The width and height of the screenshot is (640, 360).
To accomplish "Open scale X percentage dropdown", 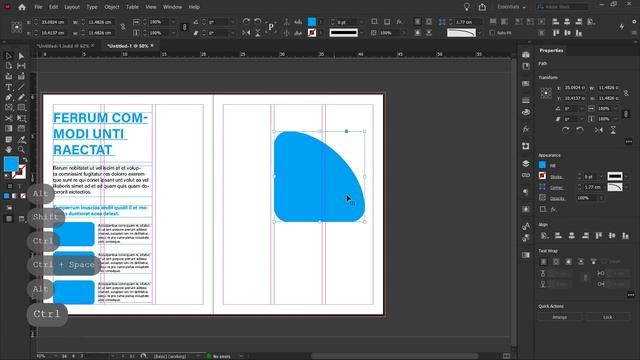I will pos(174,22).
